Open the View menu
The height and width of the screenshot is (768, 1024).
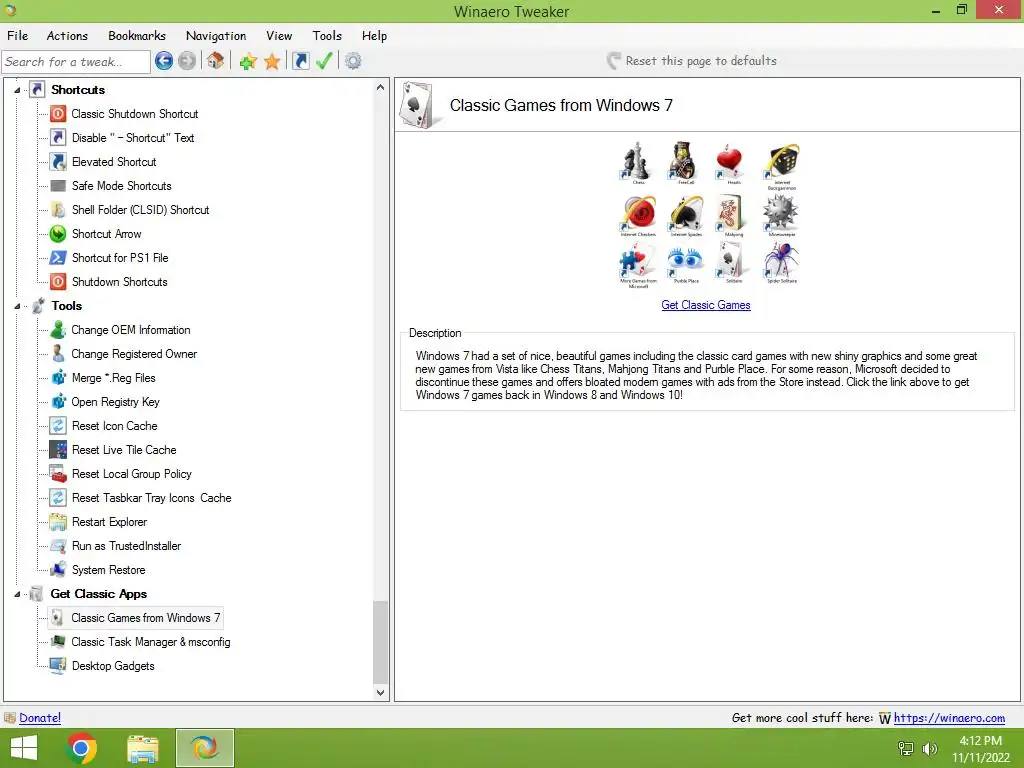click(279, 36)
